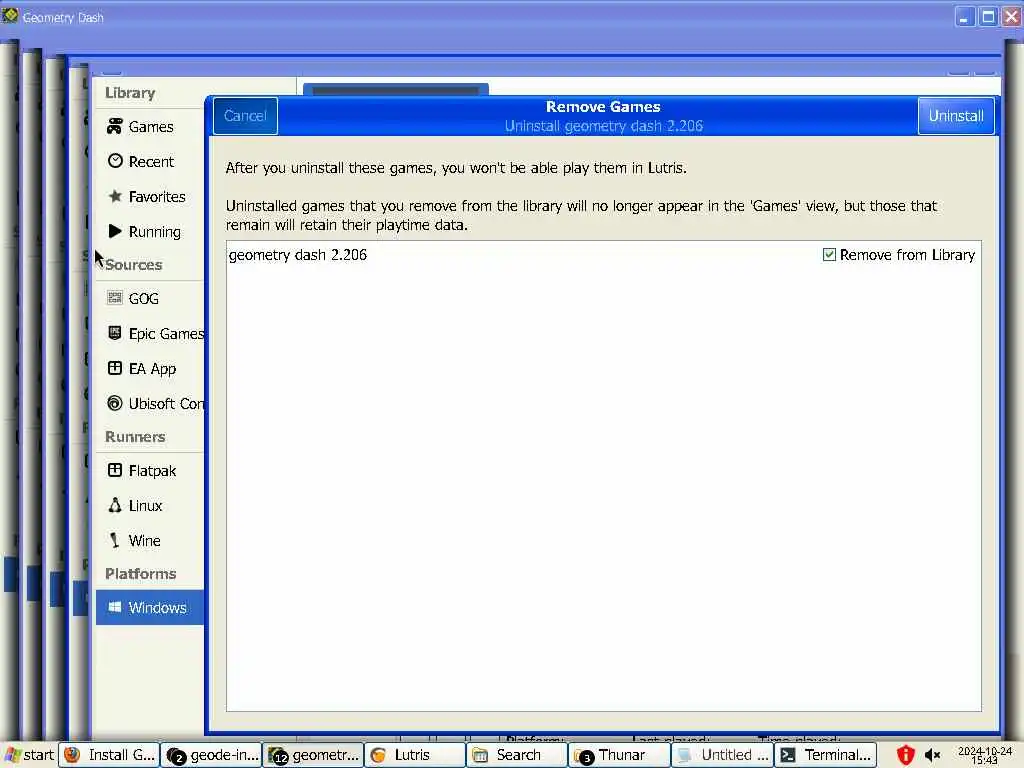Cancel the Remove Games dialog

[x=246, y=116]
